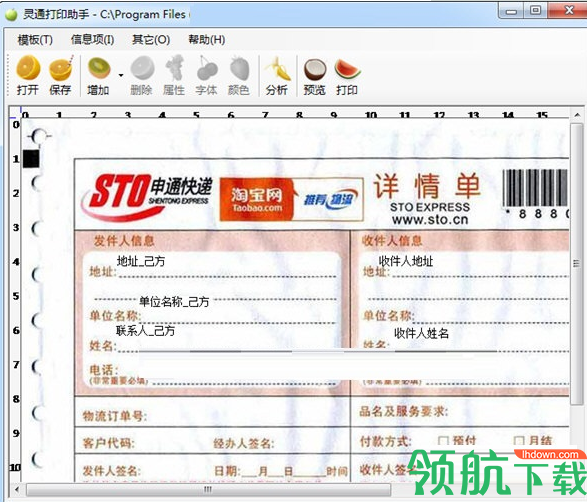Image resolution: width=587 pixels, height=502 pixels.
Task: Click the 预付 checkbox on the waybill
Action: pyautogui.click(x=443, y=441)
